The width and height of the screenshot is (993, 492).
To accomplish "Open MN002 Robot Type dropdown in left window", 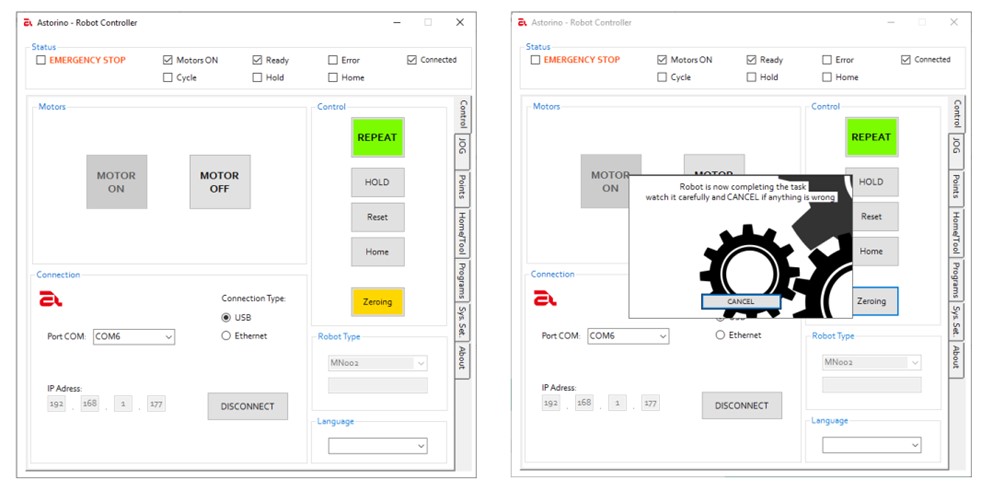I will 377,363.
